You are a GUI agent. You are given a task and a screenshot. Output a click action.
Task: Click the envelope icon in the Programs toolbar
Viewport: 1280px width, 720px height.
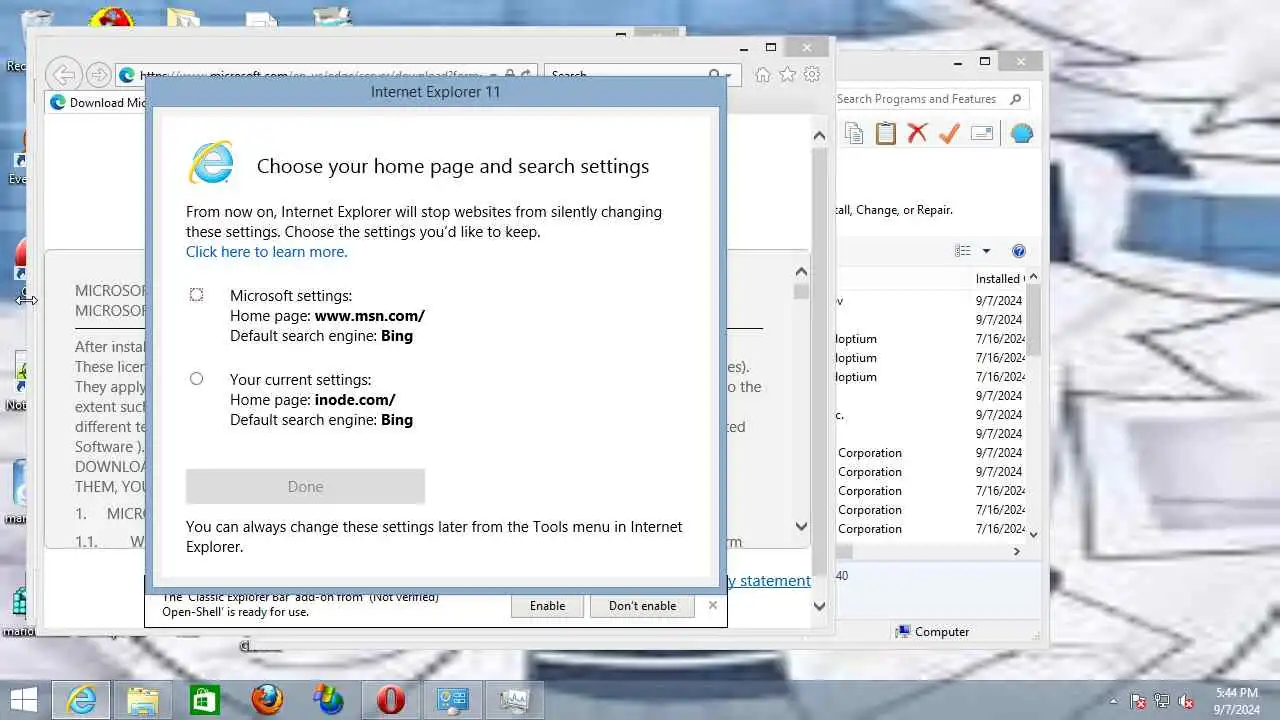[982, 133]
